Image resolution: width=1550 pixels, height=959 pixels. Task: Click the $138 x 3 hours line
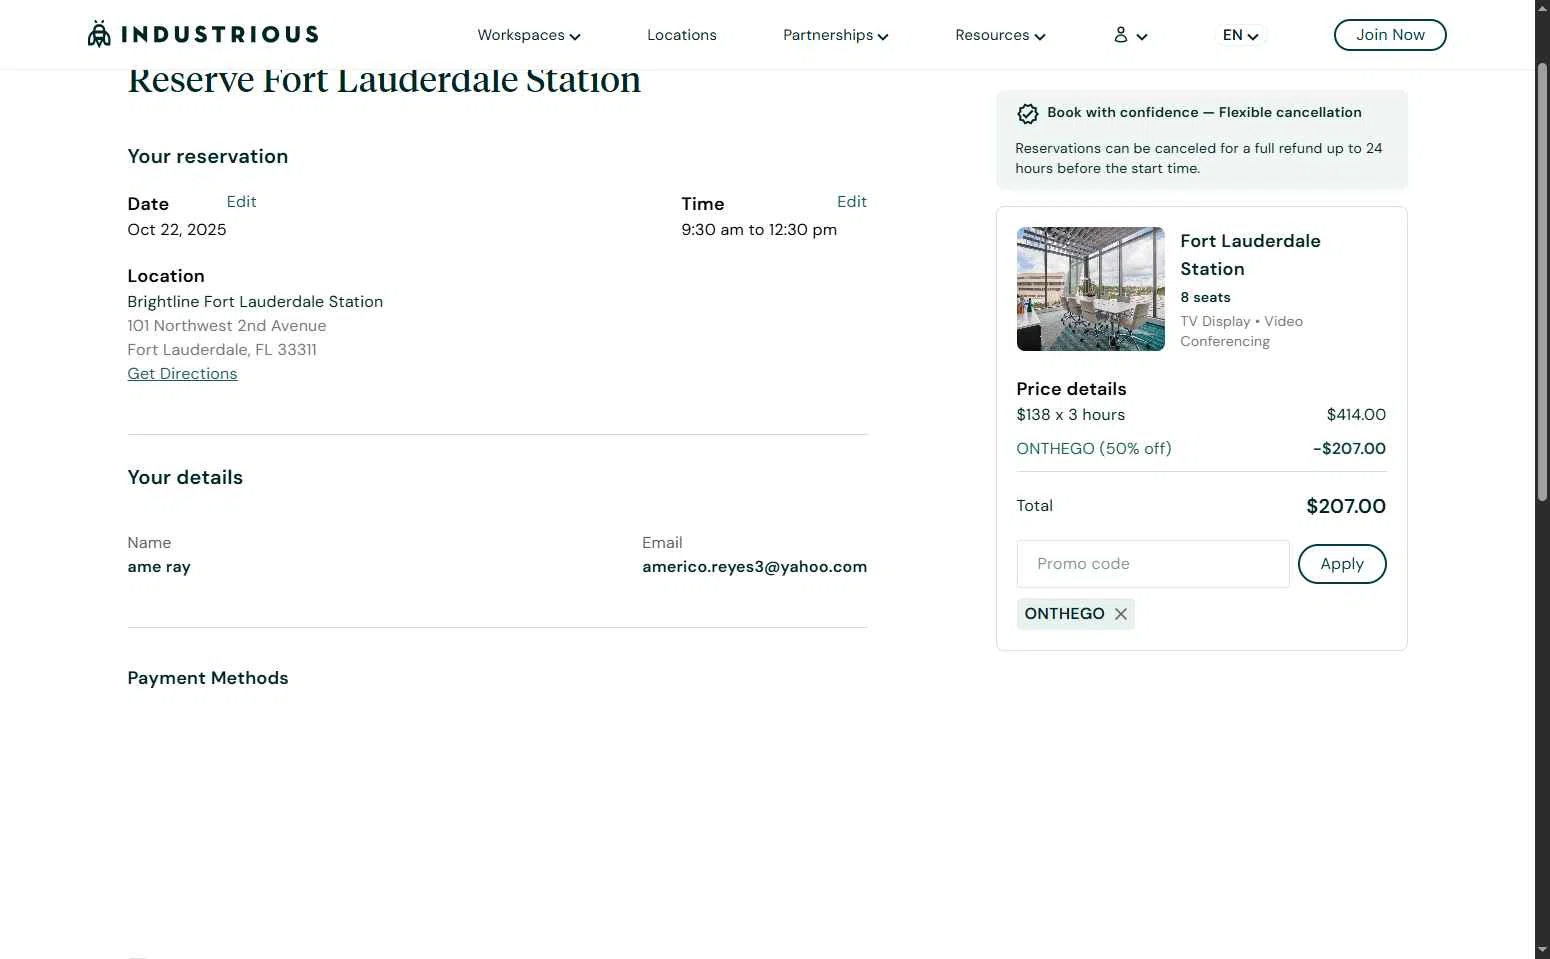point(1071,415)
